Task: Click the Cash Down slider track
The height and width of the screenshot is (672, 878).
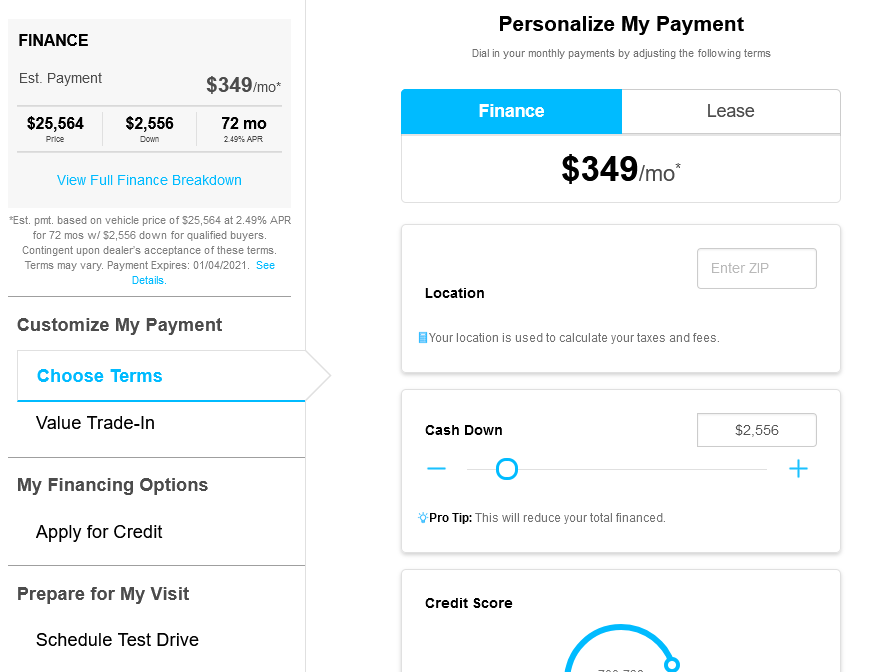Action: (617, 469)
